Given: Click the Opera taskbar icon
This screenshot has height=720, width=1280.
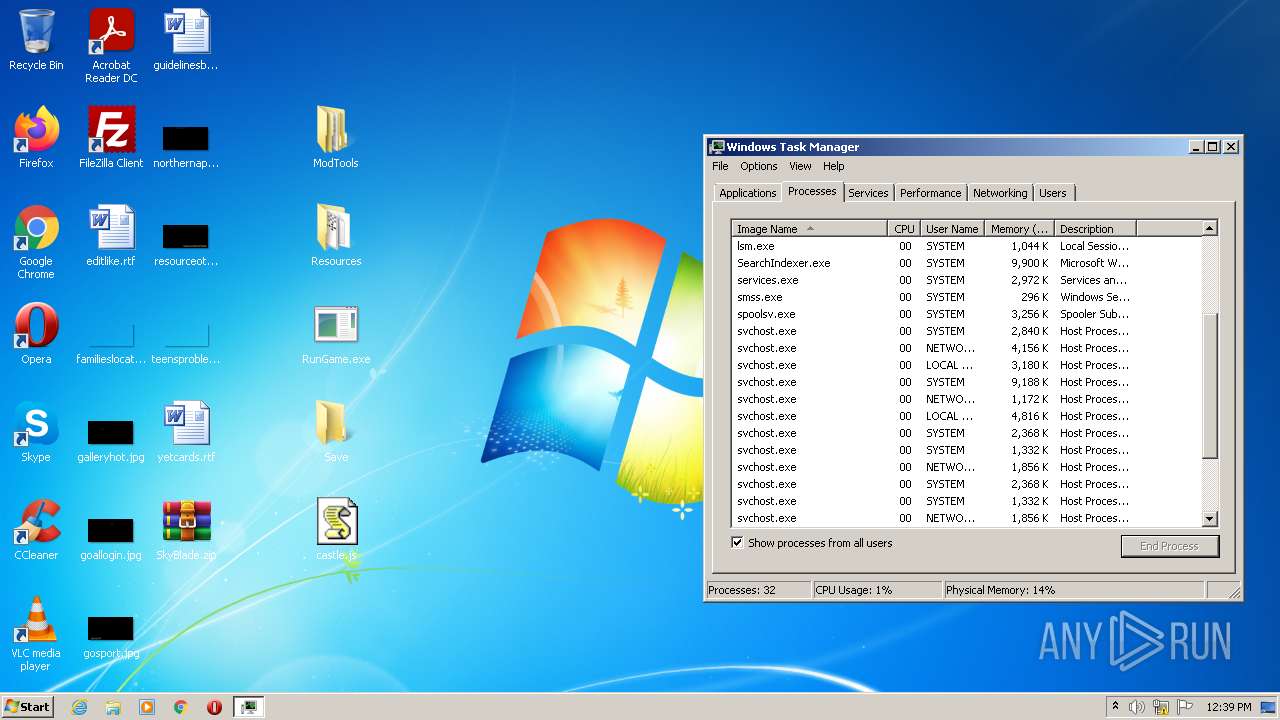Looking at the screenshot, I should pyautogui.click(x=214, y=707).
